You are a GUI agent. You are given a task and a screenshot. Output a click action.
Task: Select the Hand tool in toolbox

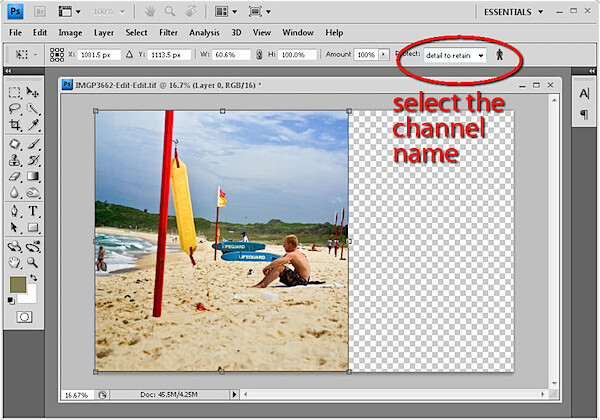click(15, 263)
